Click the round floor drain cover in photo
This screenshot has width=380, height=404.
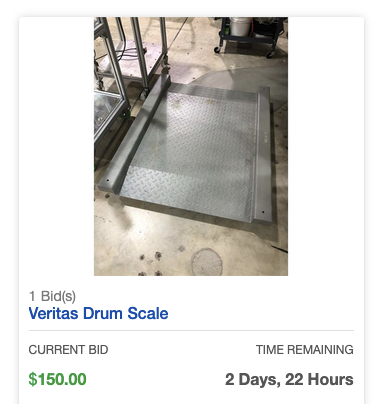point(207,262)
